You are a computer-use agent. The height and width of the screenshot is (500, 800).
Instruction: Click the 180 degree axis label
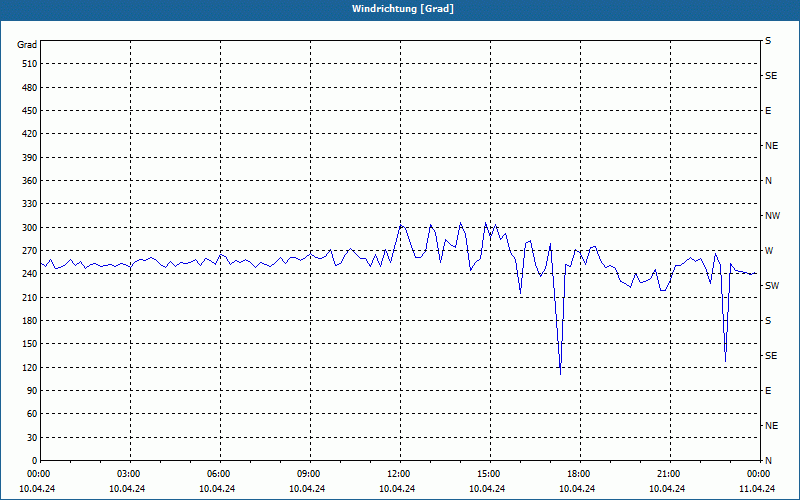pyautogui.click(x=30, y=321)
